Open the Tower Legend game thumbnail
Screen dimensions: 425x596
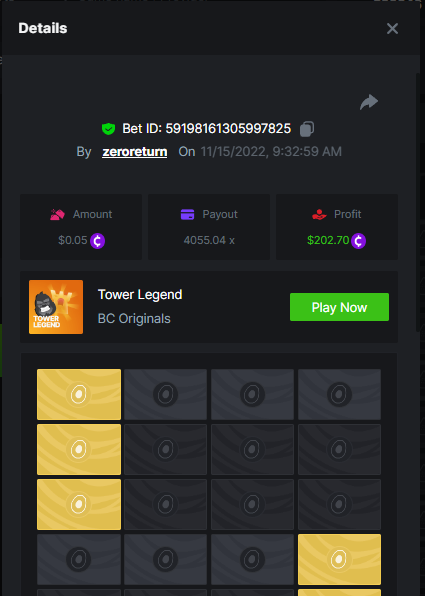click(x=56, y=307)
